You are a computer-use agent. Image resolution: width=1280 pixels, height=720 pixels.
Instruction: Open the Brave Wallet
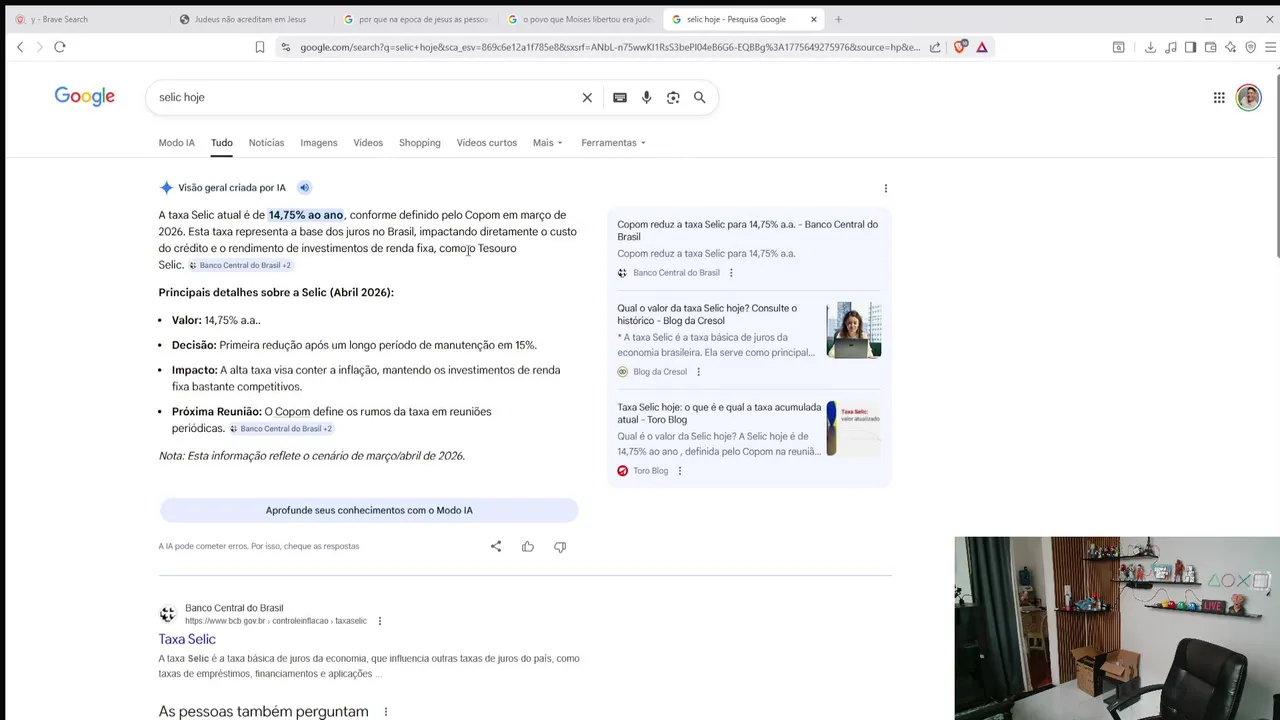(x=1210, y=47)
